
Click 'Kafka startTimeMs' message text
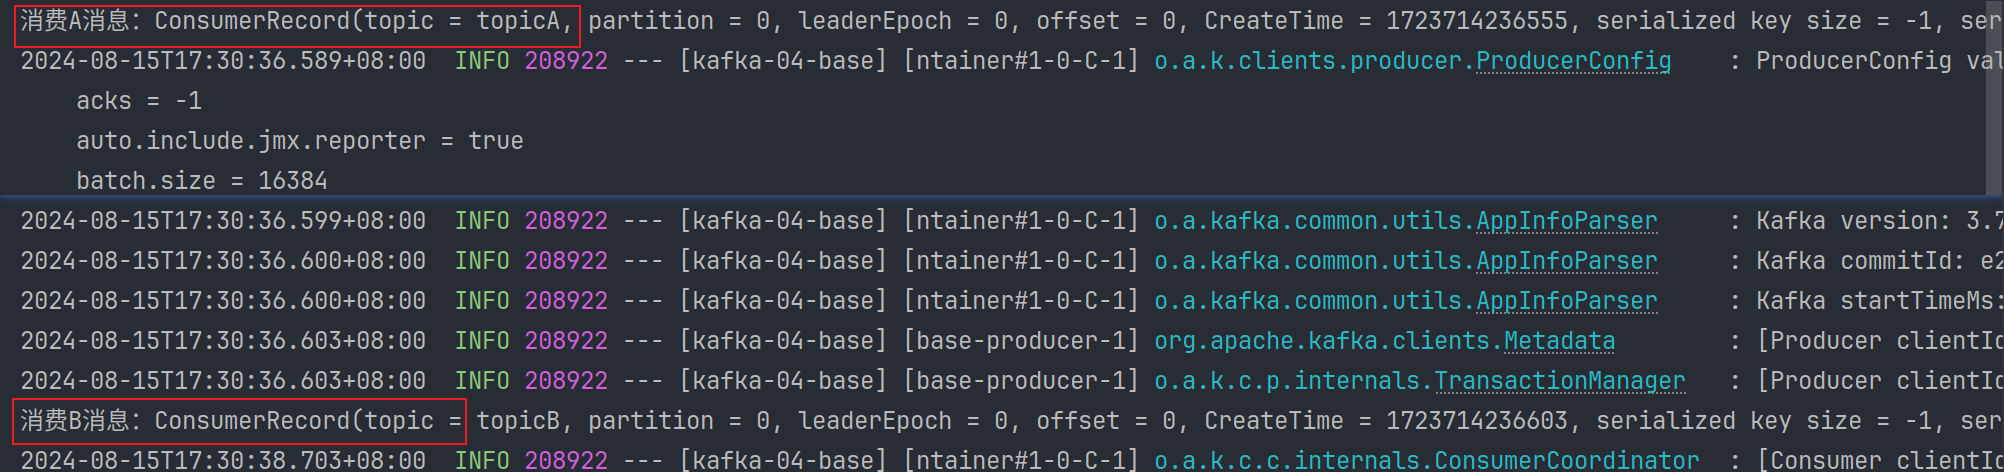tap(1873, 301)
